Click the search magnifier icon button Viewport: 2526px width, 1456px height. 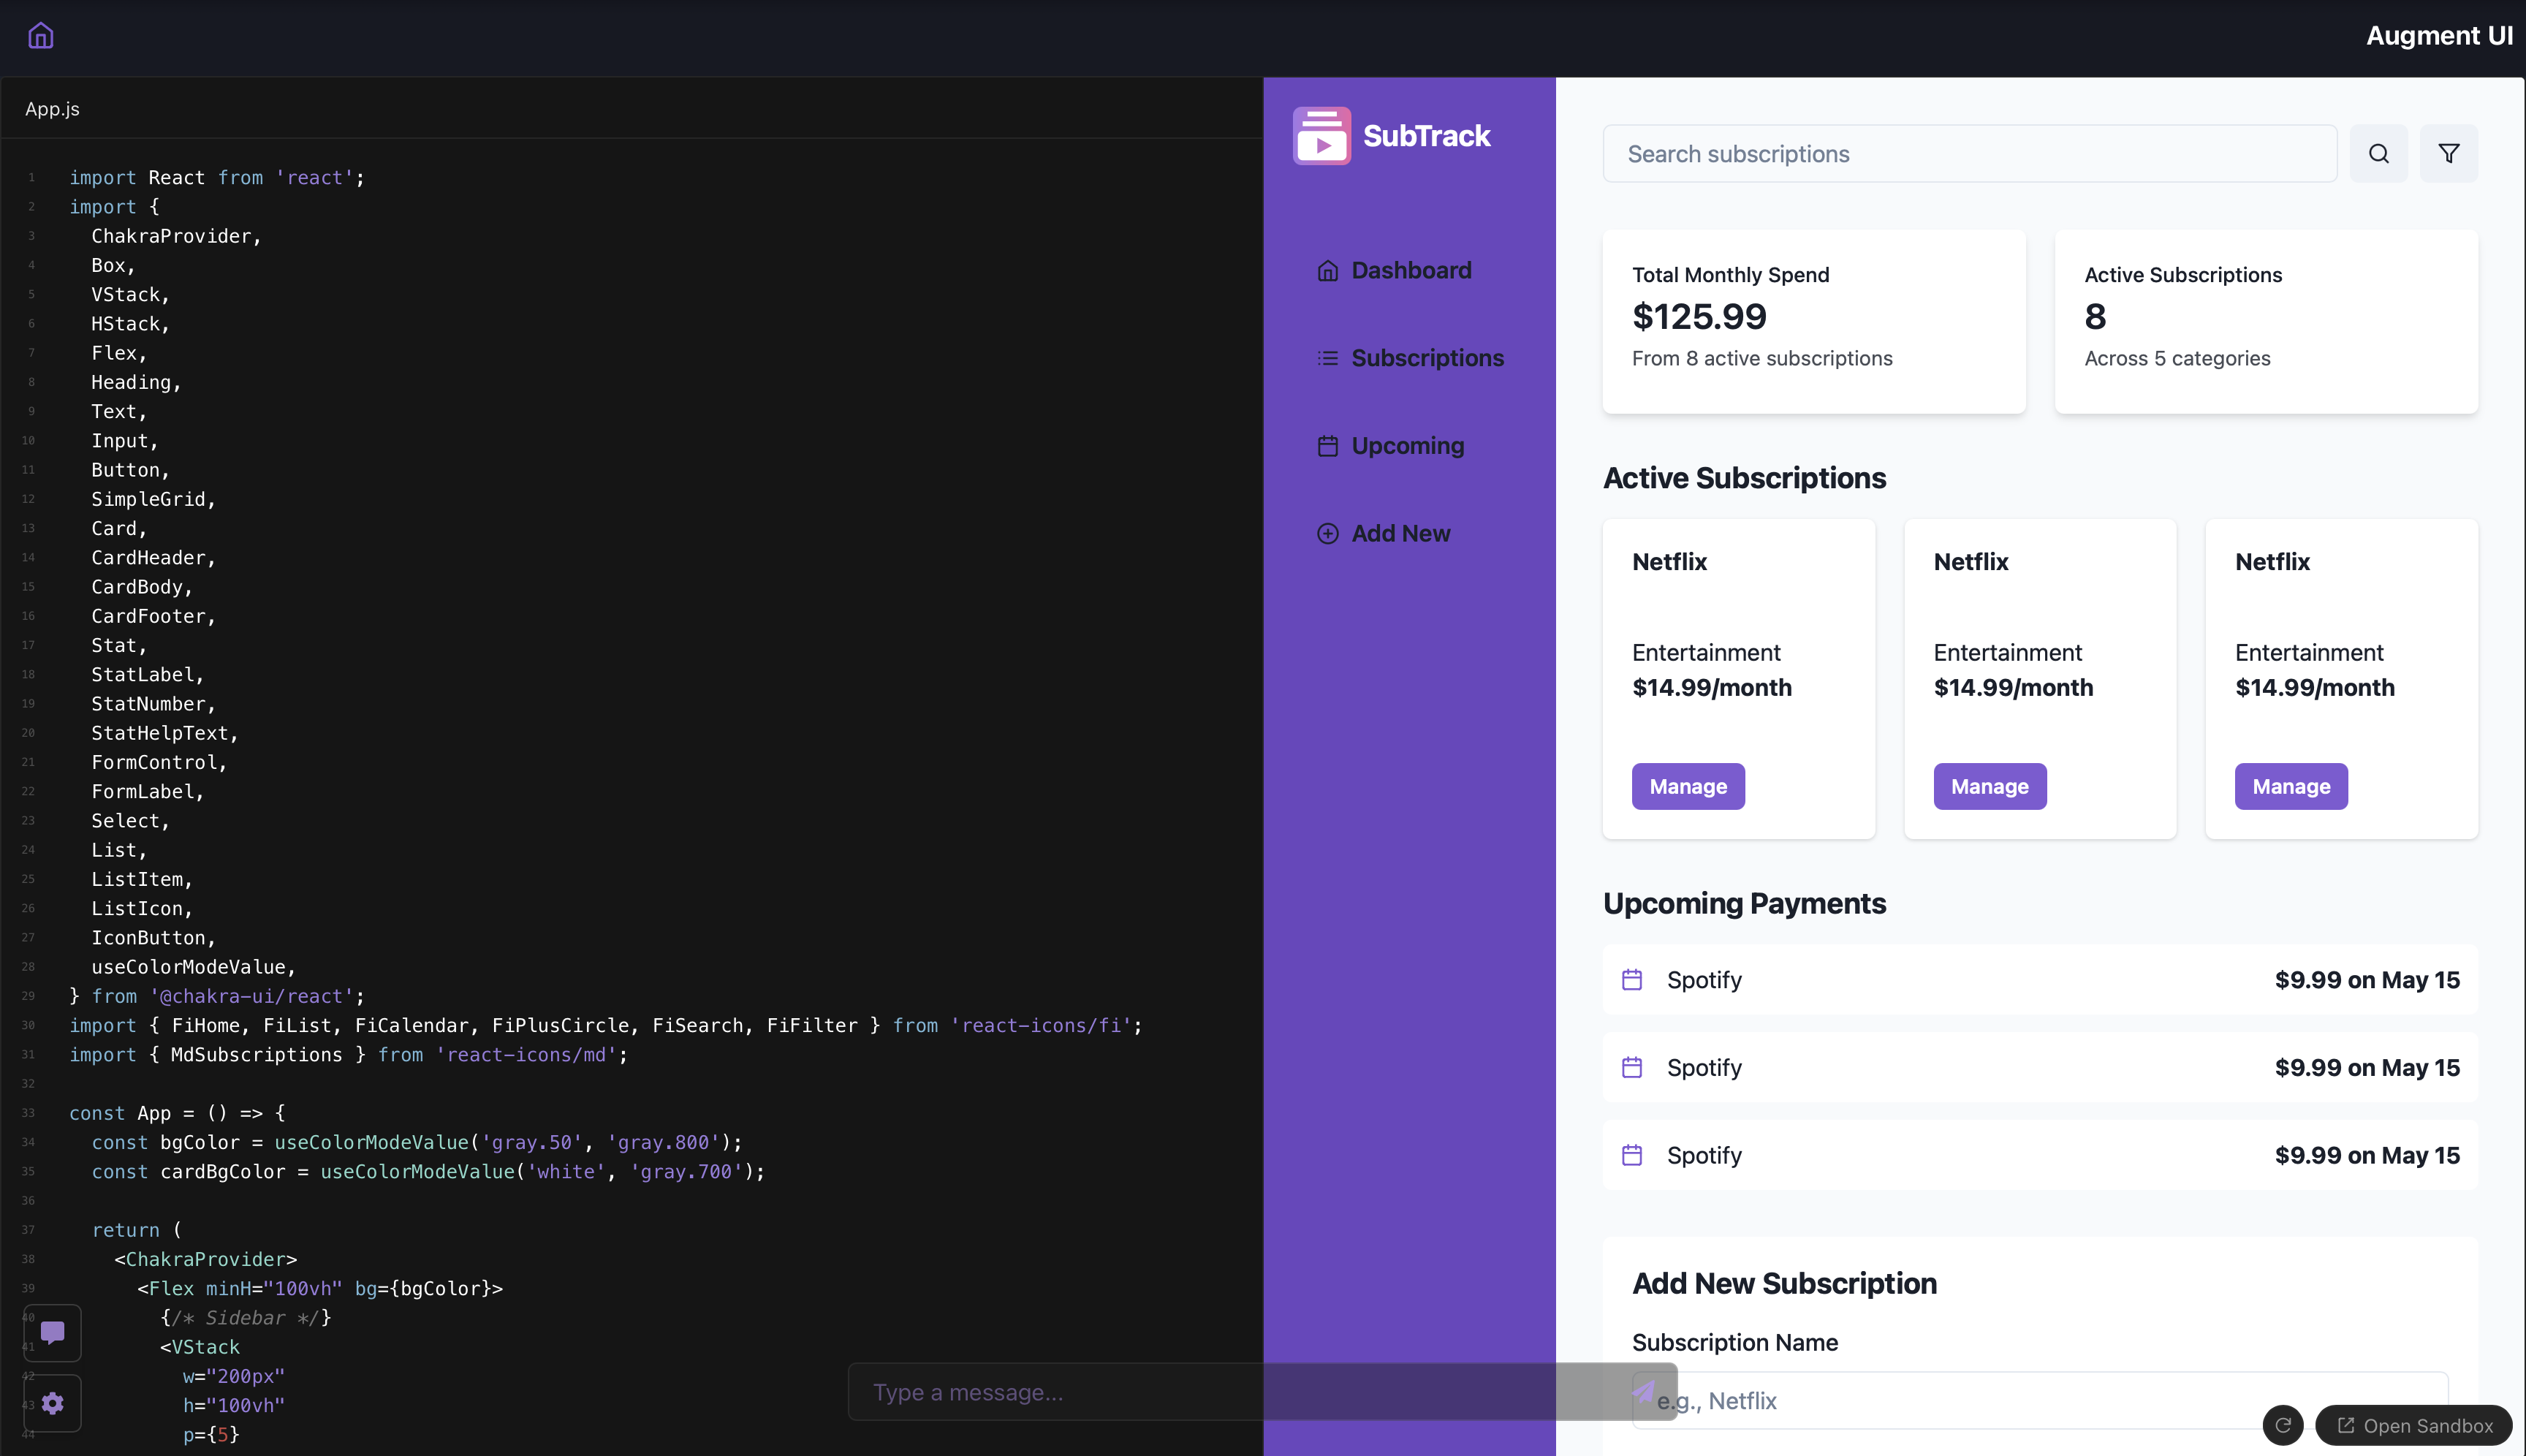pos(2378,154)
